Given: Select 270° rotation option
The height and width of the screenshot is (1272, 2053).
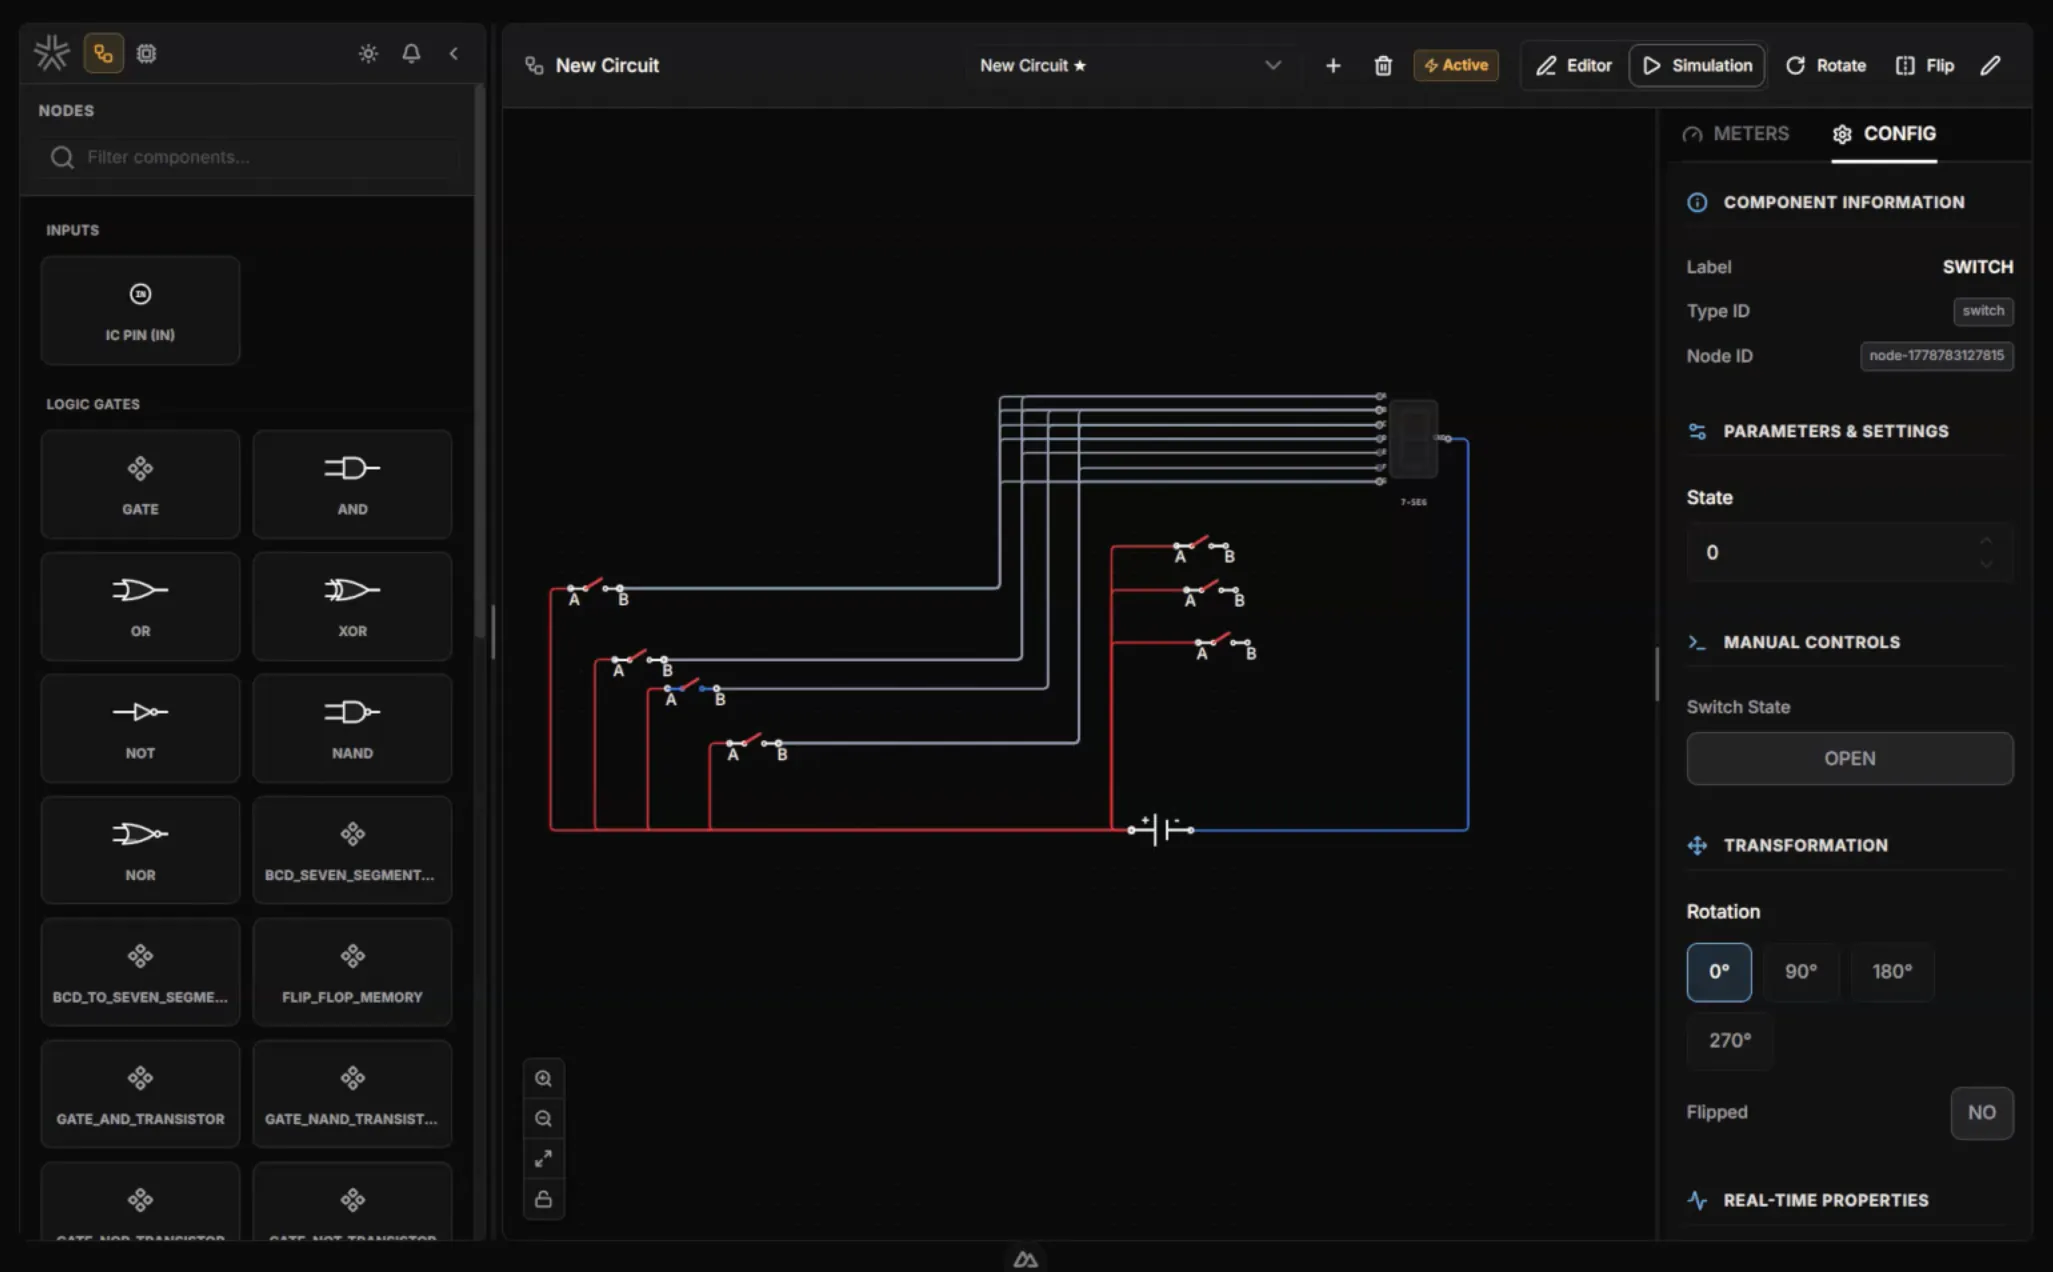Looking at the screenshot, I should click(x=1730, y=1041).
